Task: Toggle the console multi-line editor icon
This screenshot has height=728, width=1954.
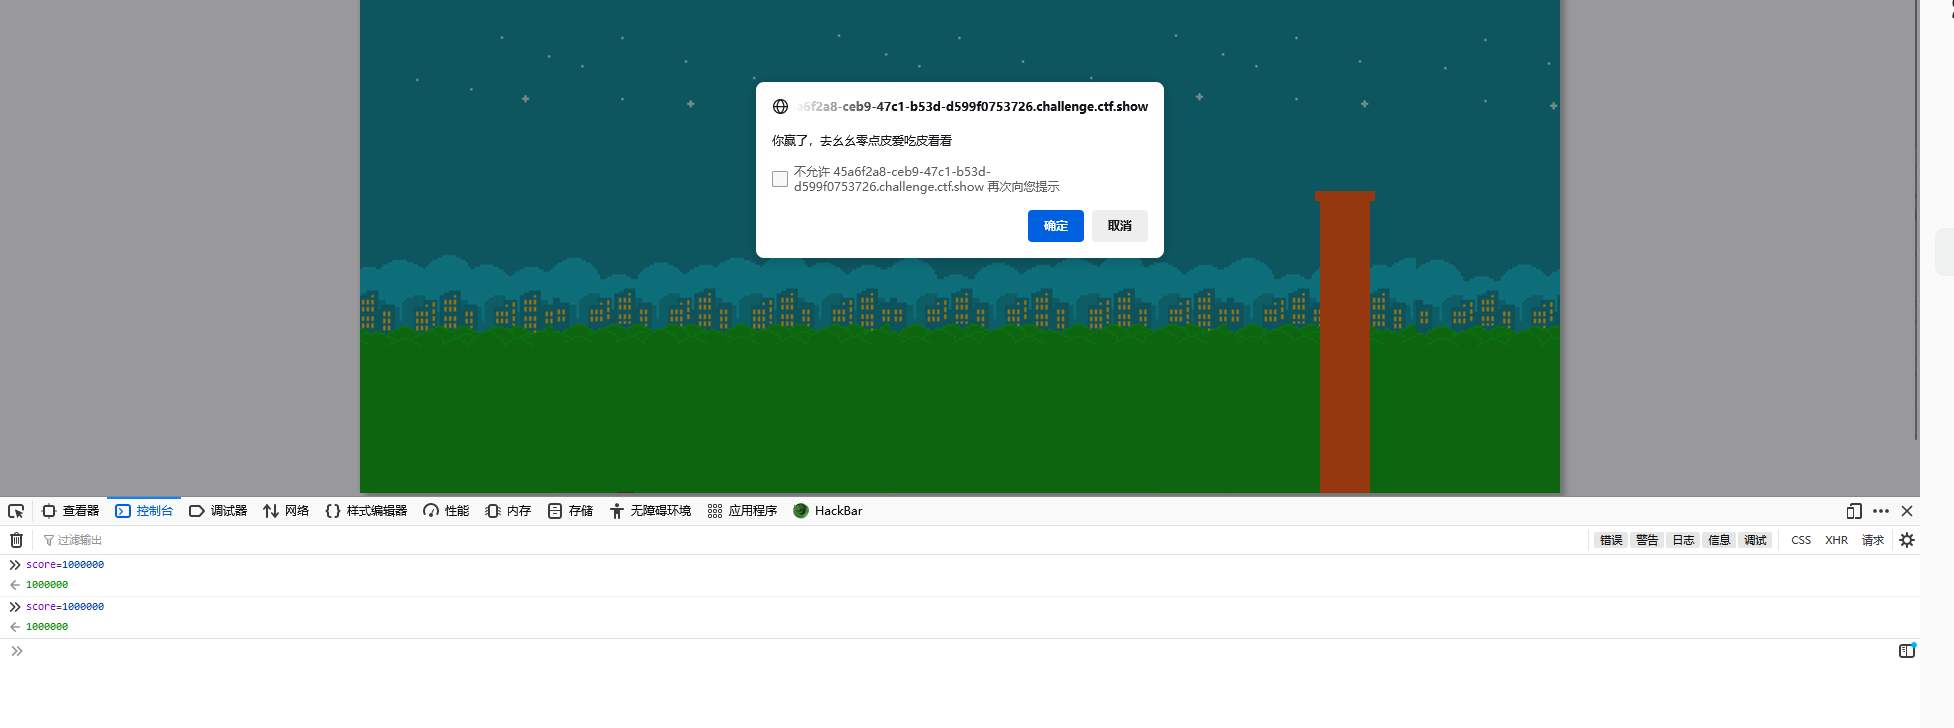Action: click(1907, 651)
